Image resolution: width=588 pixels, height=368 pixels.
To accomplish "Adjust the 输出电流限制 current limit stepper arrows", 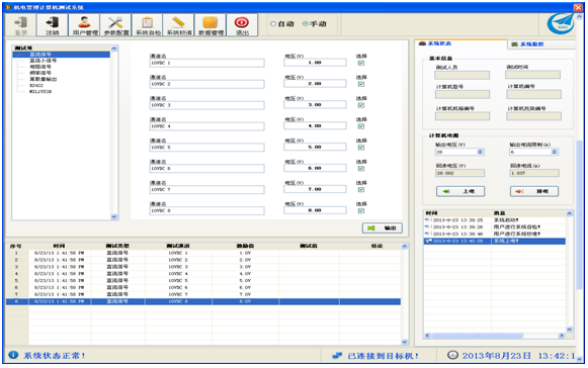I will pos(554,152).
